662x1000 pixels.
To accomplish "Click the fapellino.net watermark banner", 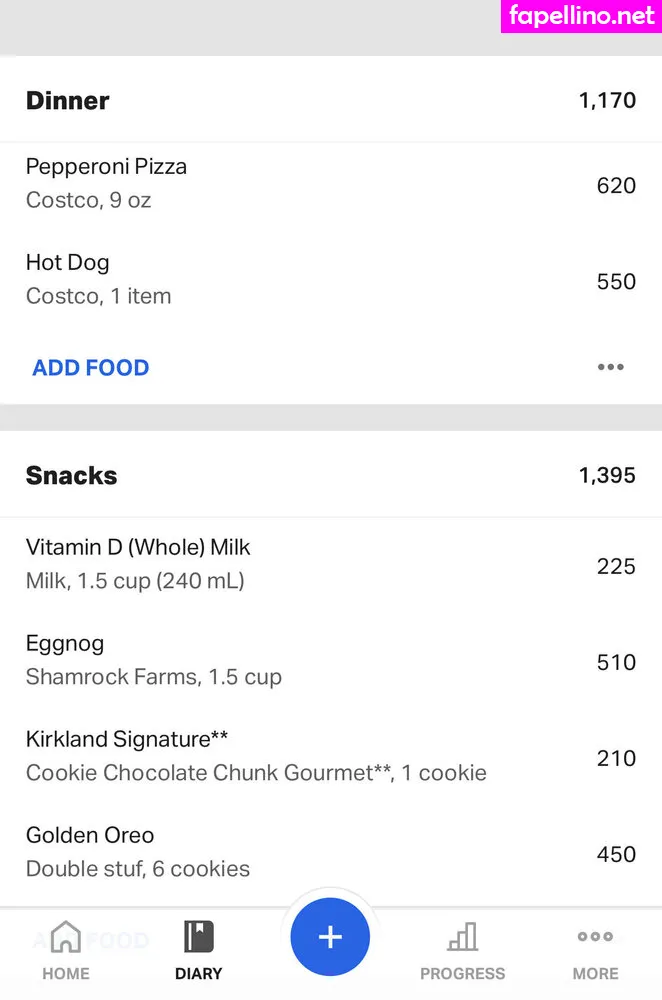I will coord(580,16).
